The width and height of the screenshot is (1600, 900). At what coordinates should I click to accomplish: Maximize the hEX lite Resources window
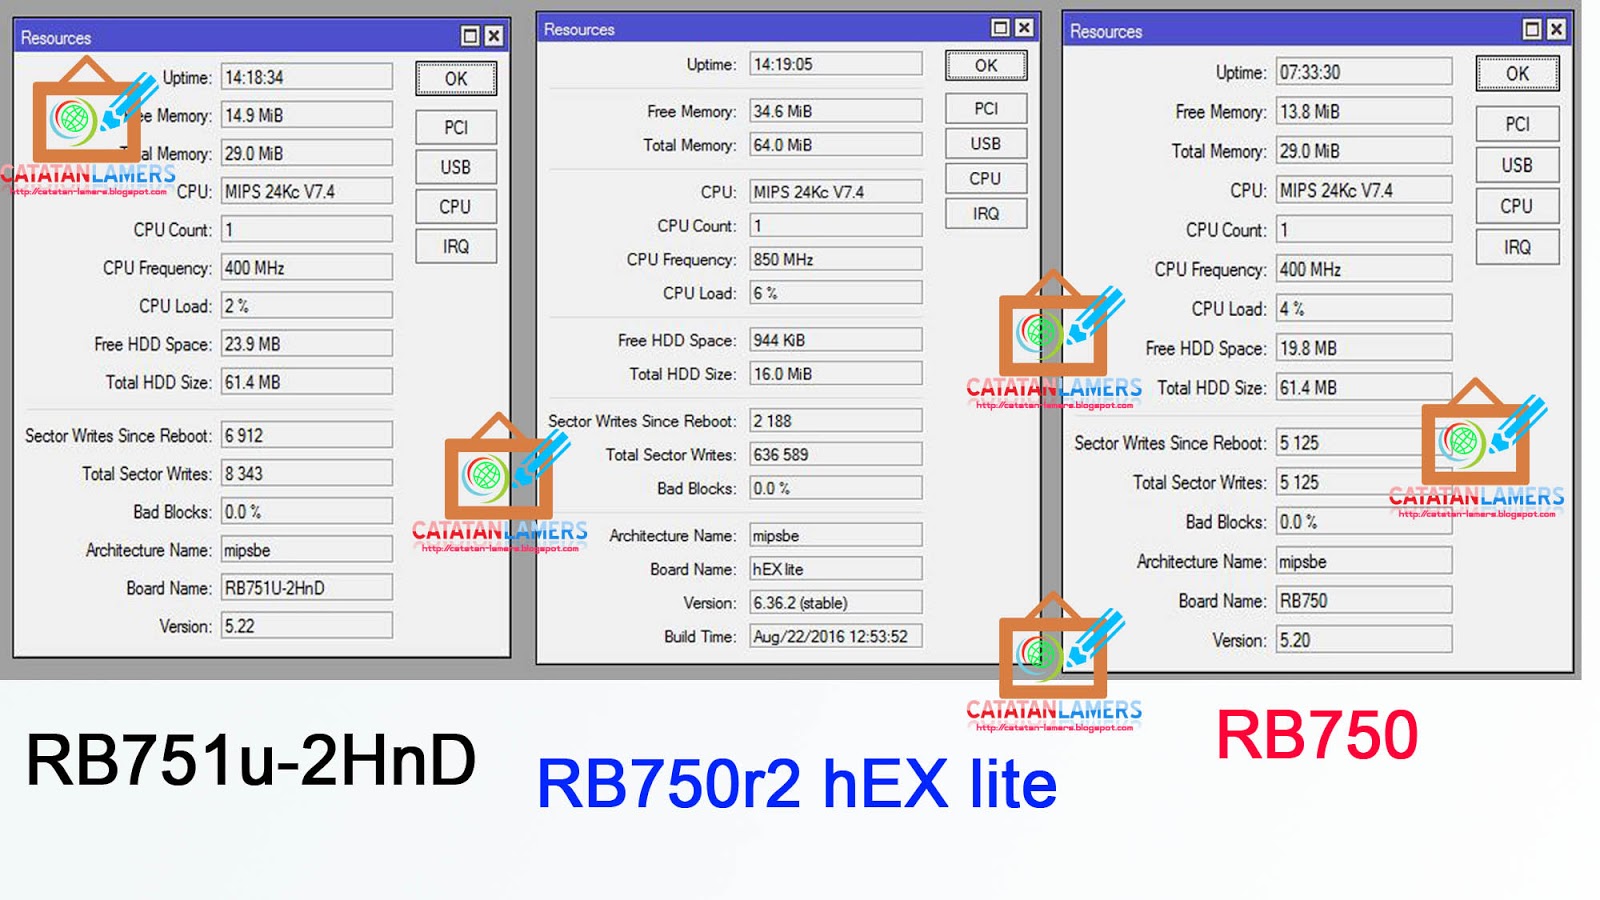click(x=1000, y=28)
